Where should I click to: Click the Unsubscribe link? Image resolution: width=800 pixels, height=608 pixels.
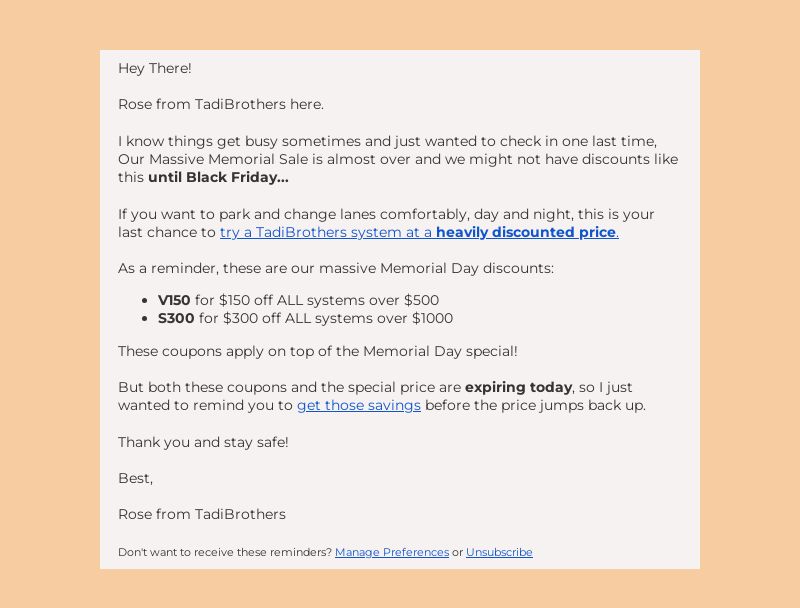click(x=499, y=552)
